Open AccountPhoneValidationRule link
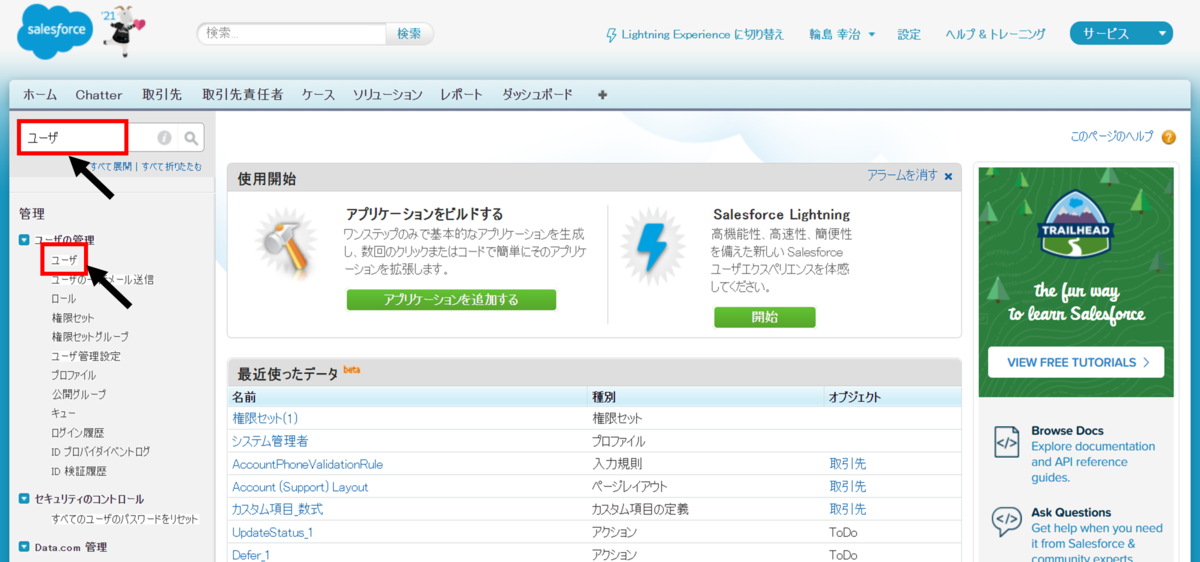Image resolution: width=1200 pixels, height=562 pixels. 307,464
